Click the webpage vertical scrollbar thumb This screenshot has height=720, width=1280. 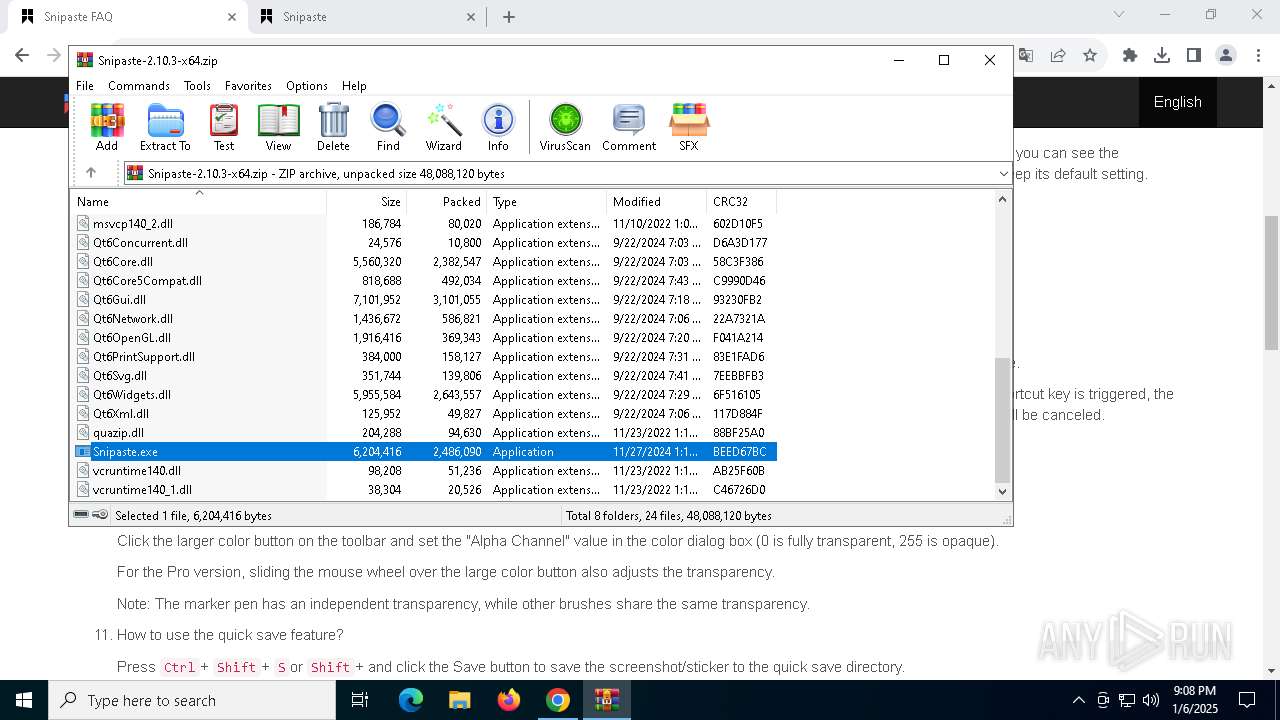coord(1271,282)
